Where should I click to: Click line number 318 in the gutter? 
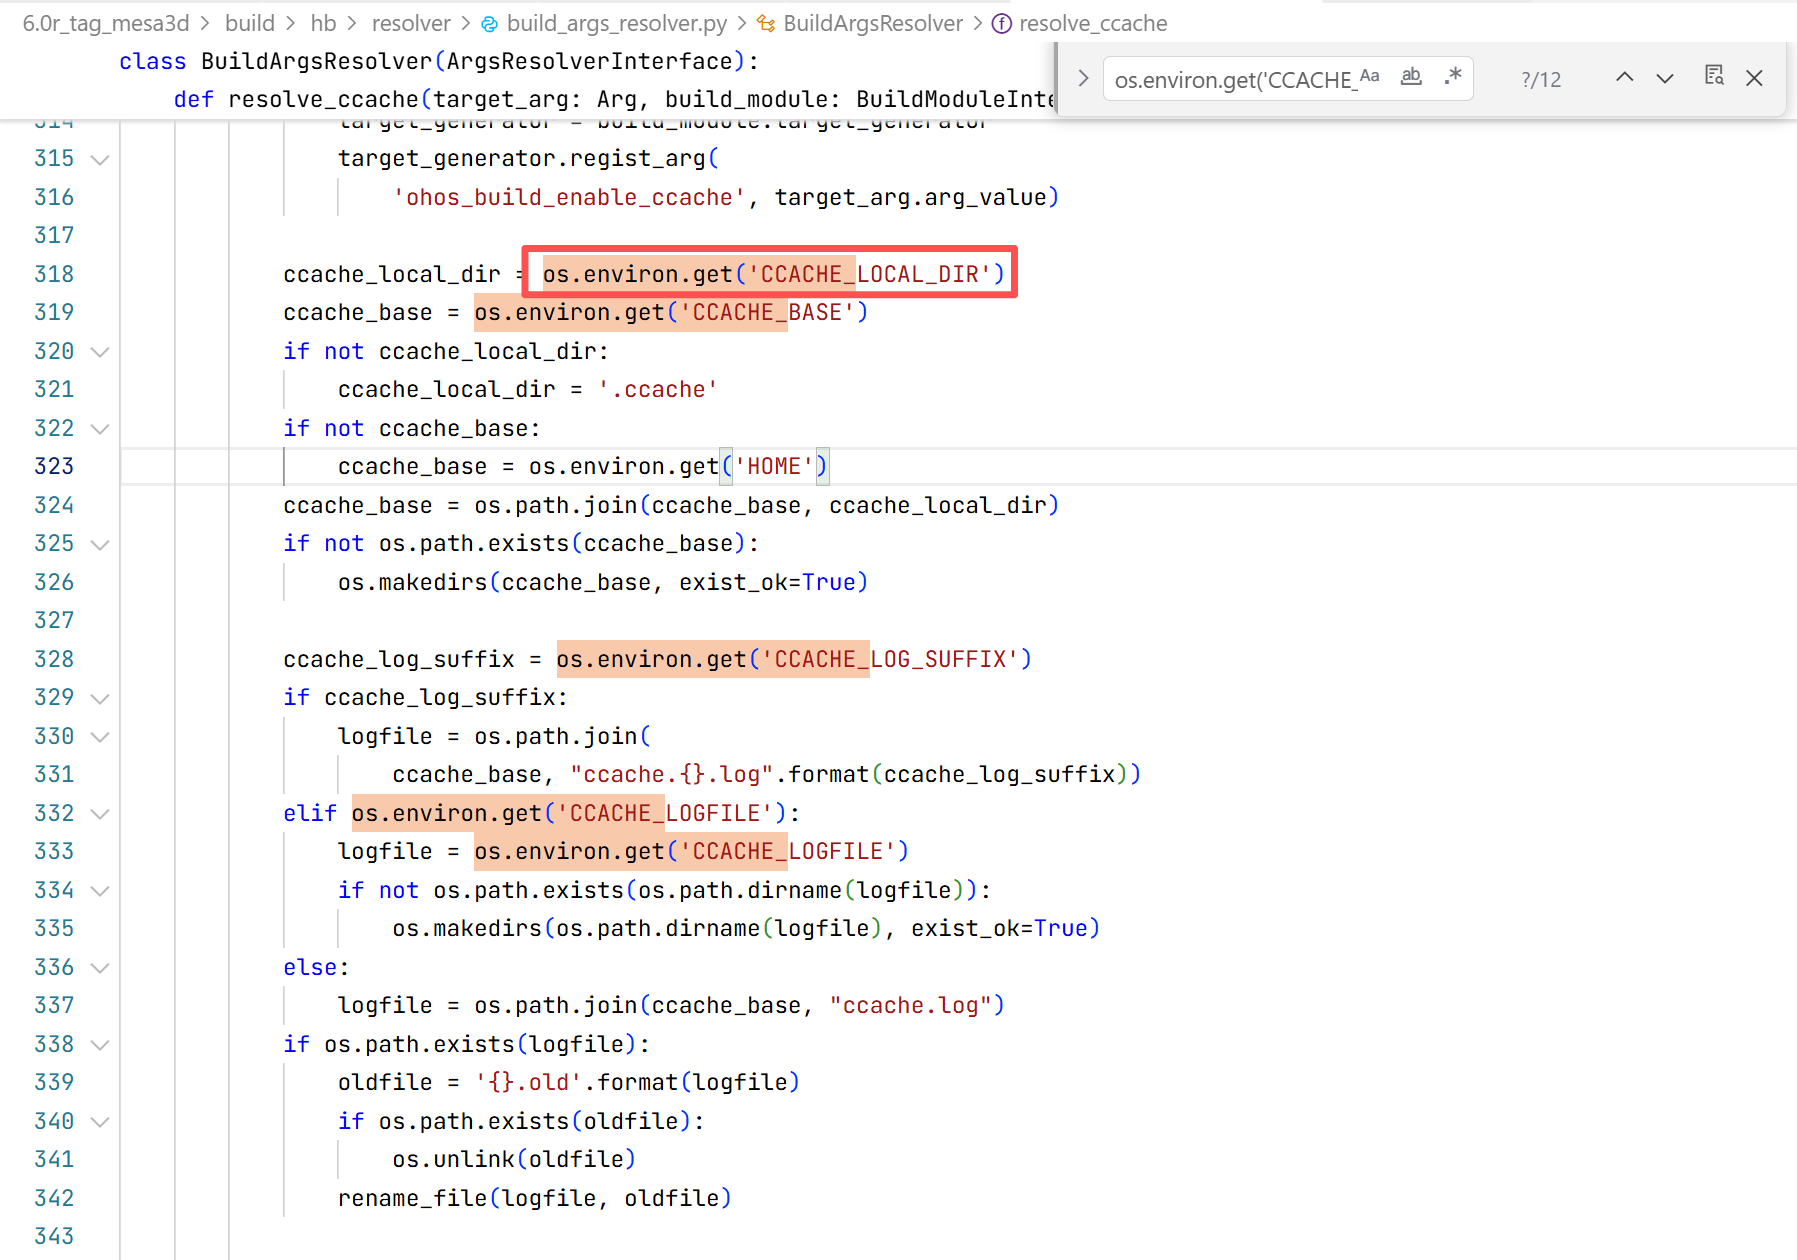pyautogui.click(x=54, y=274)
